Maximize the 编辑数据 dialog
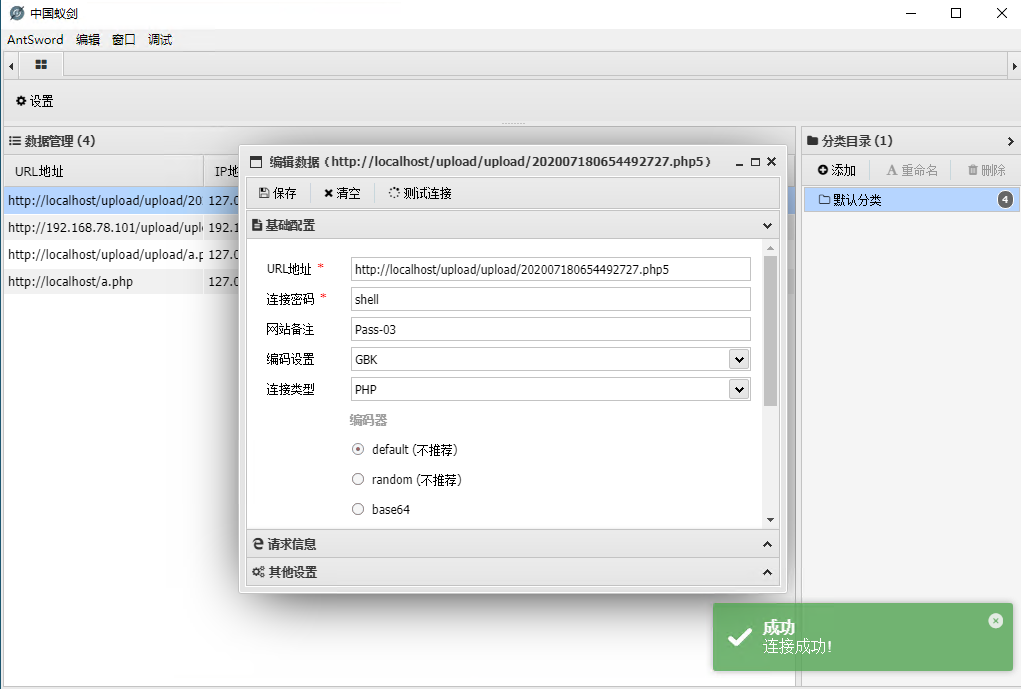Viewport: 1021px width, 689px height. 755,162
